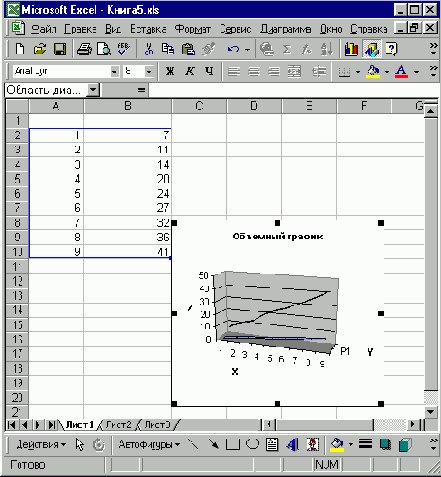Viewport: 441px width, 477px height.
Task: Click the AutoSum sigma icon
Action: click(x=287, y=49)
